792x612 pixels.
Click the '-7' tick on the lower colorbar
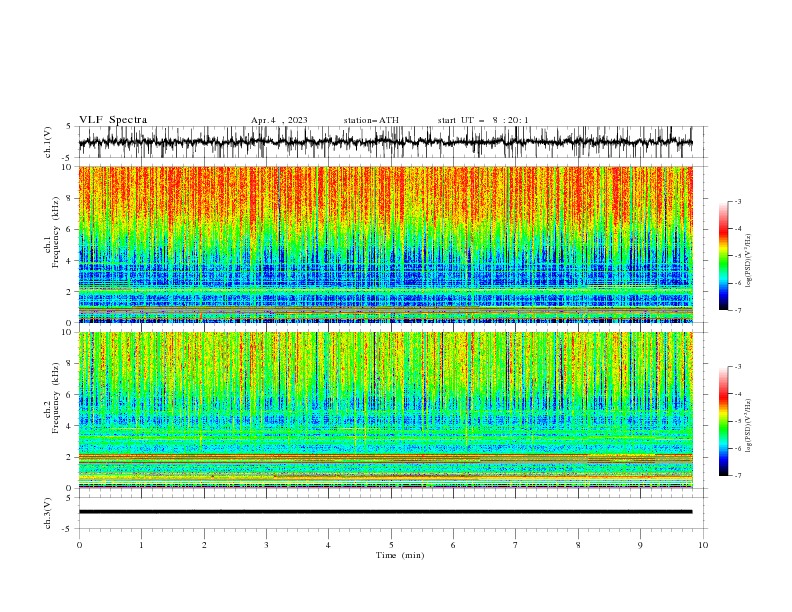(737, 476)
